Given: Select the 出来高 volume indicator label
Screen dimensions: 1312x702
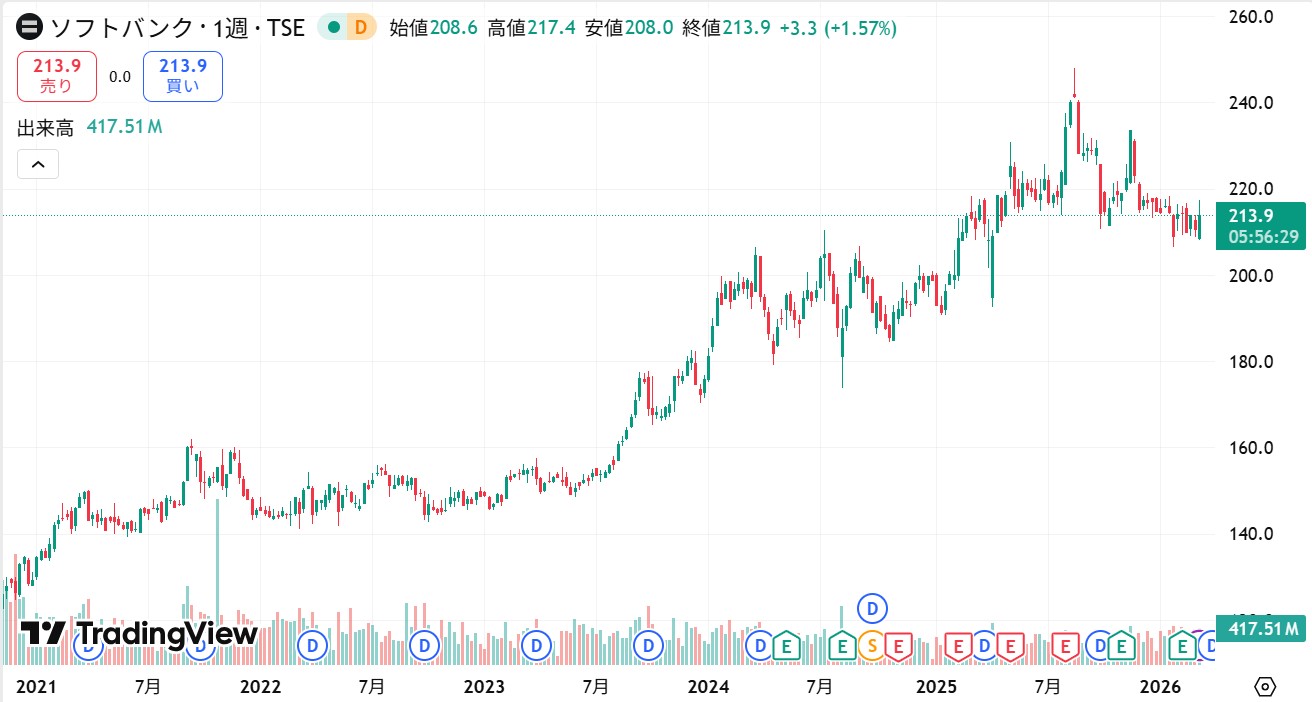Looking at the screenshot, I should point(45,127).
